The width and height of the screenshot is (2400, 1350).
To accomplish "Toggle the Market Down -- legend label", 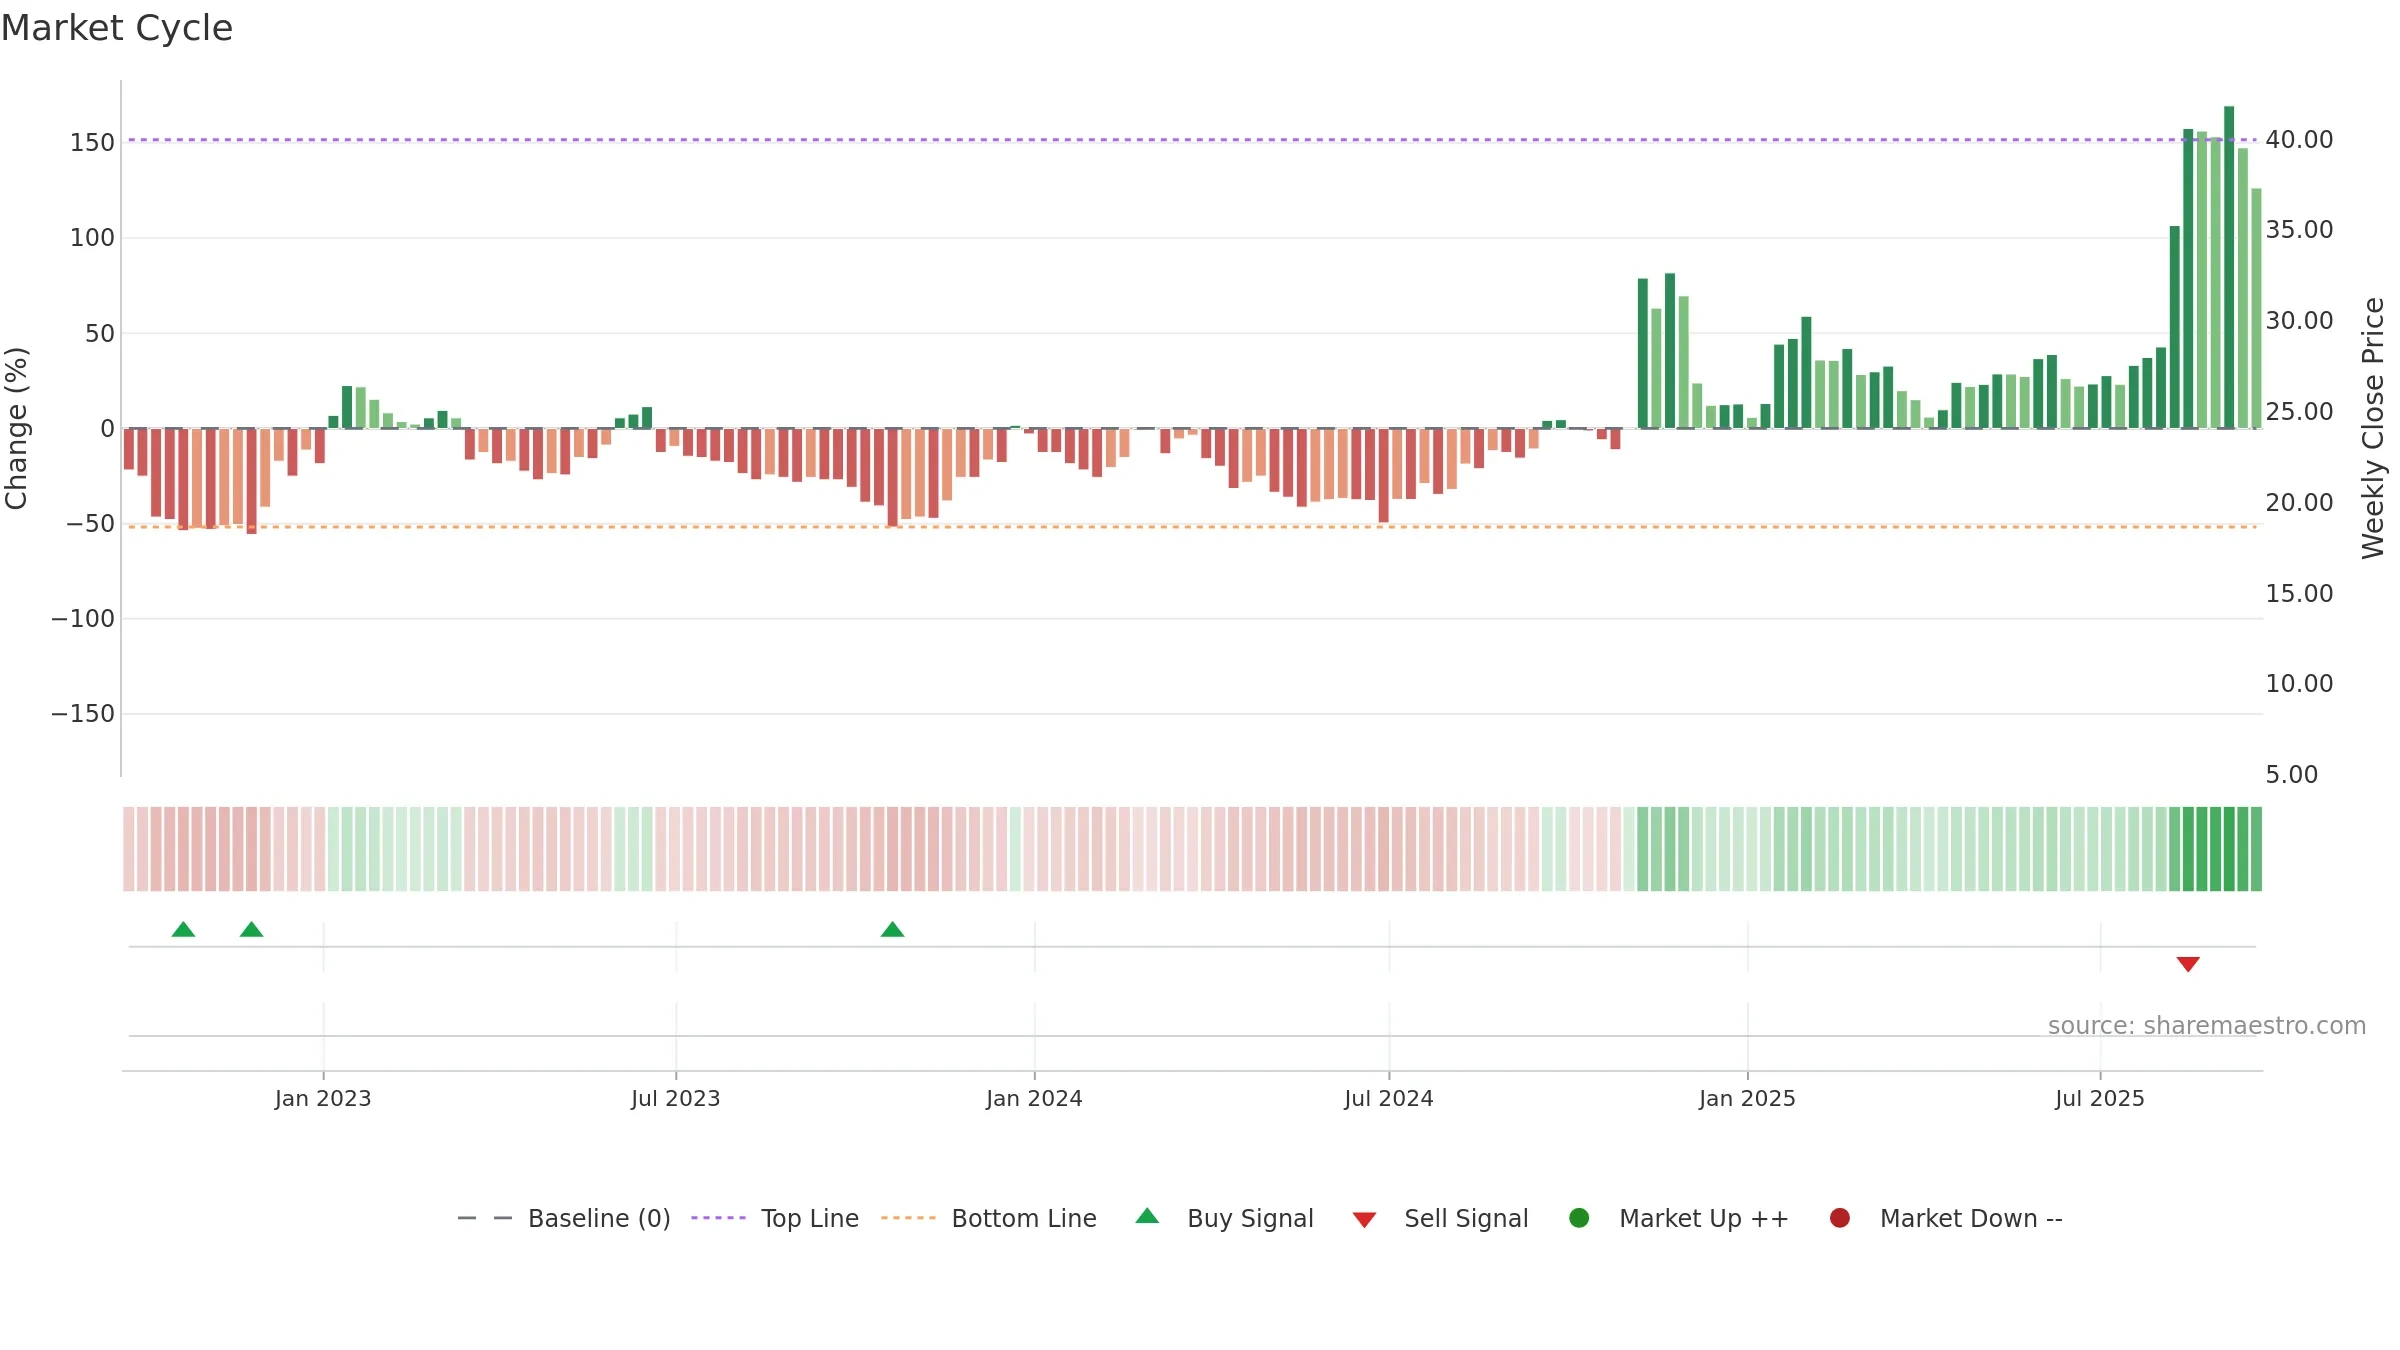I will pyautogui.click(x=1971, y=1218).
